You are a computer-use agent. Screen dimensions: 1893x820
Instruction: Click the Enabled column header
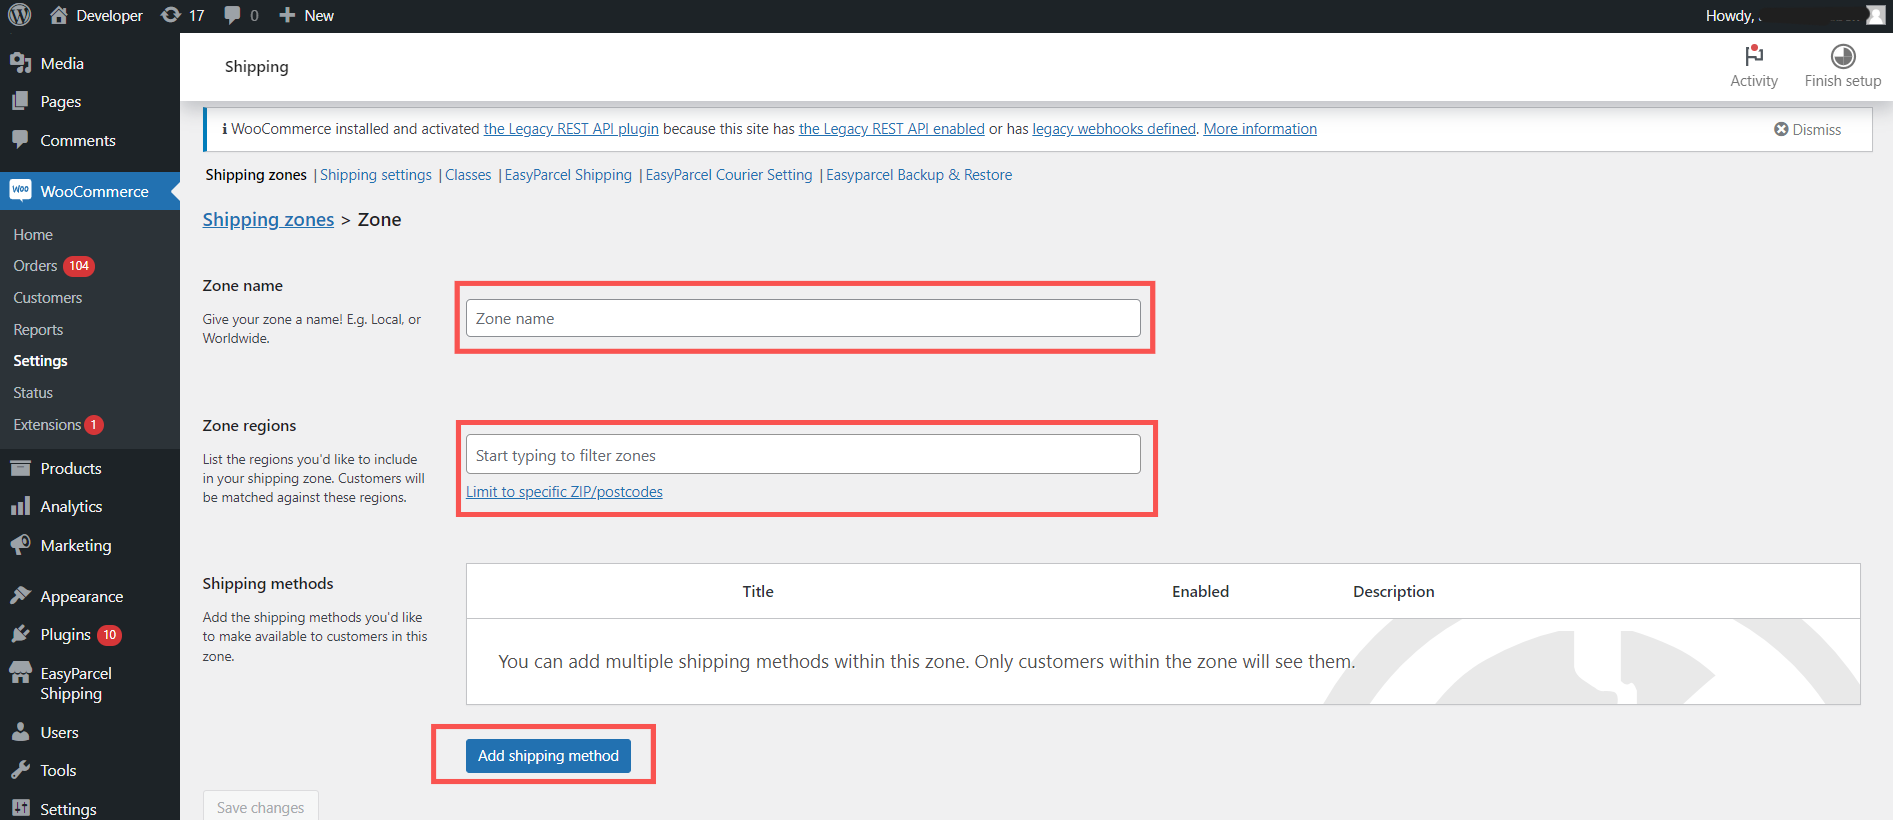1200,592
